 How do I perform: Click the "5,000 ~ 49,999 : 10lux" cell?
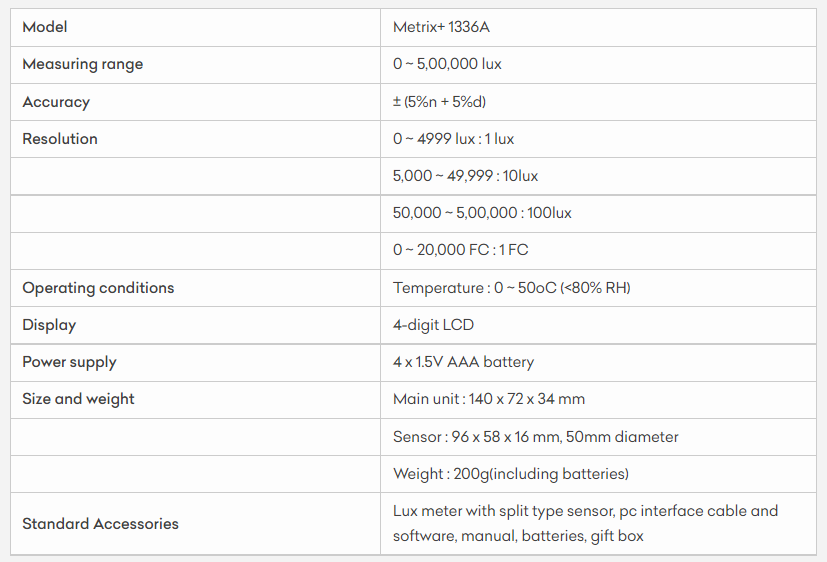pyautogui.click(x=465, y=176)
